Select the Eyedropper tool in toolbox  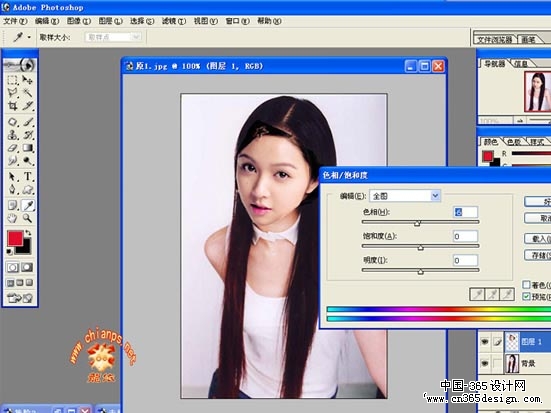[x=28, y=205]
